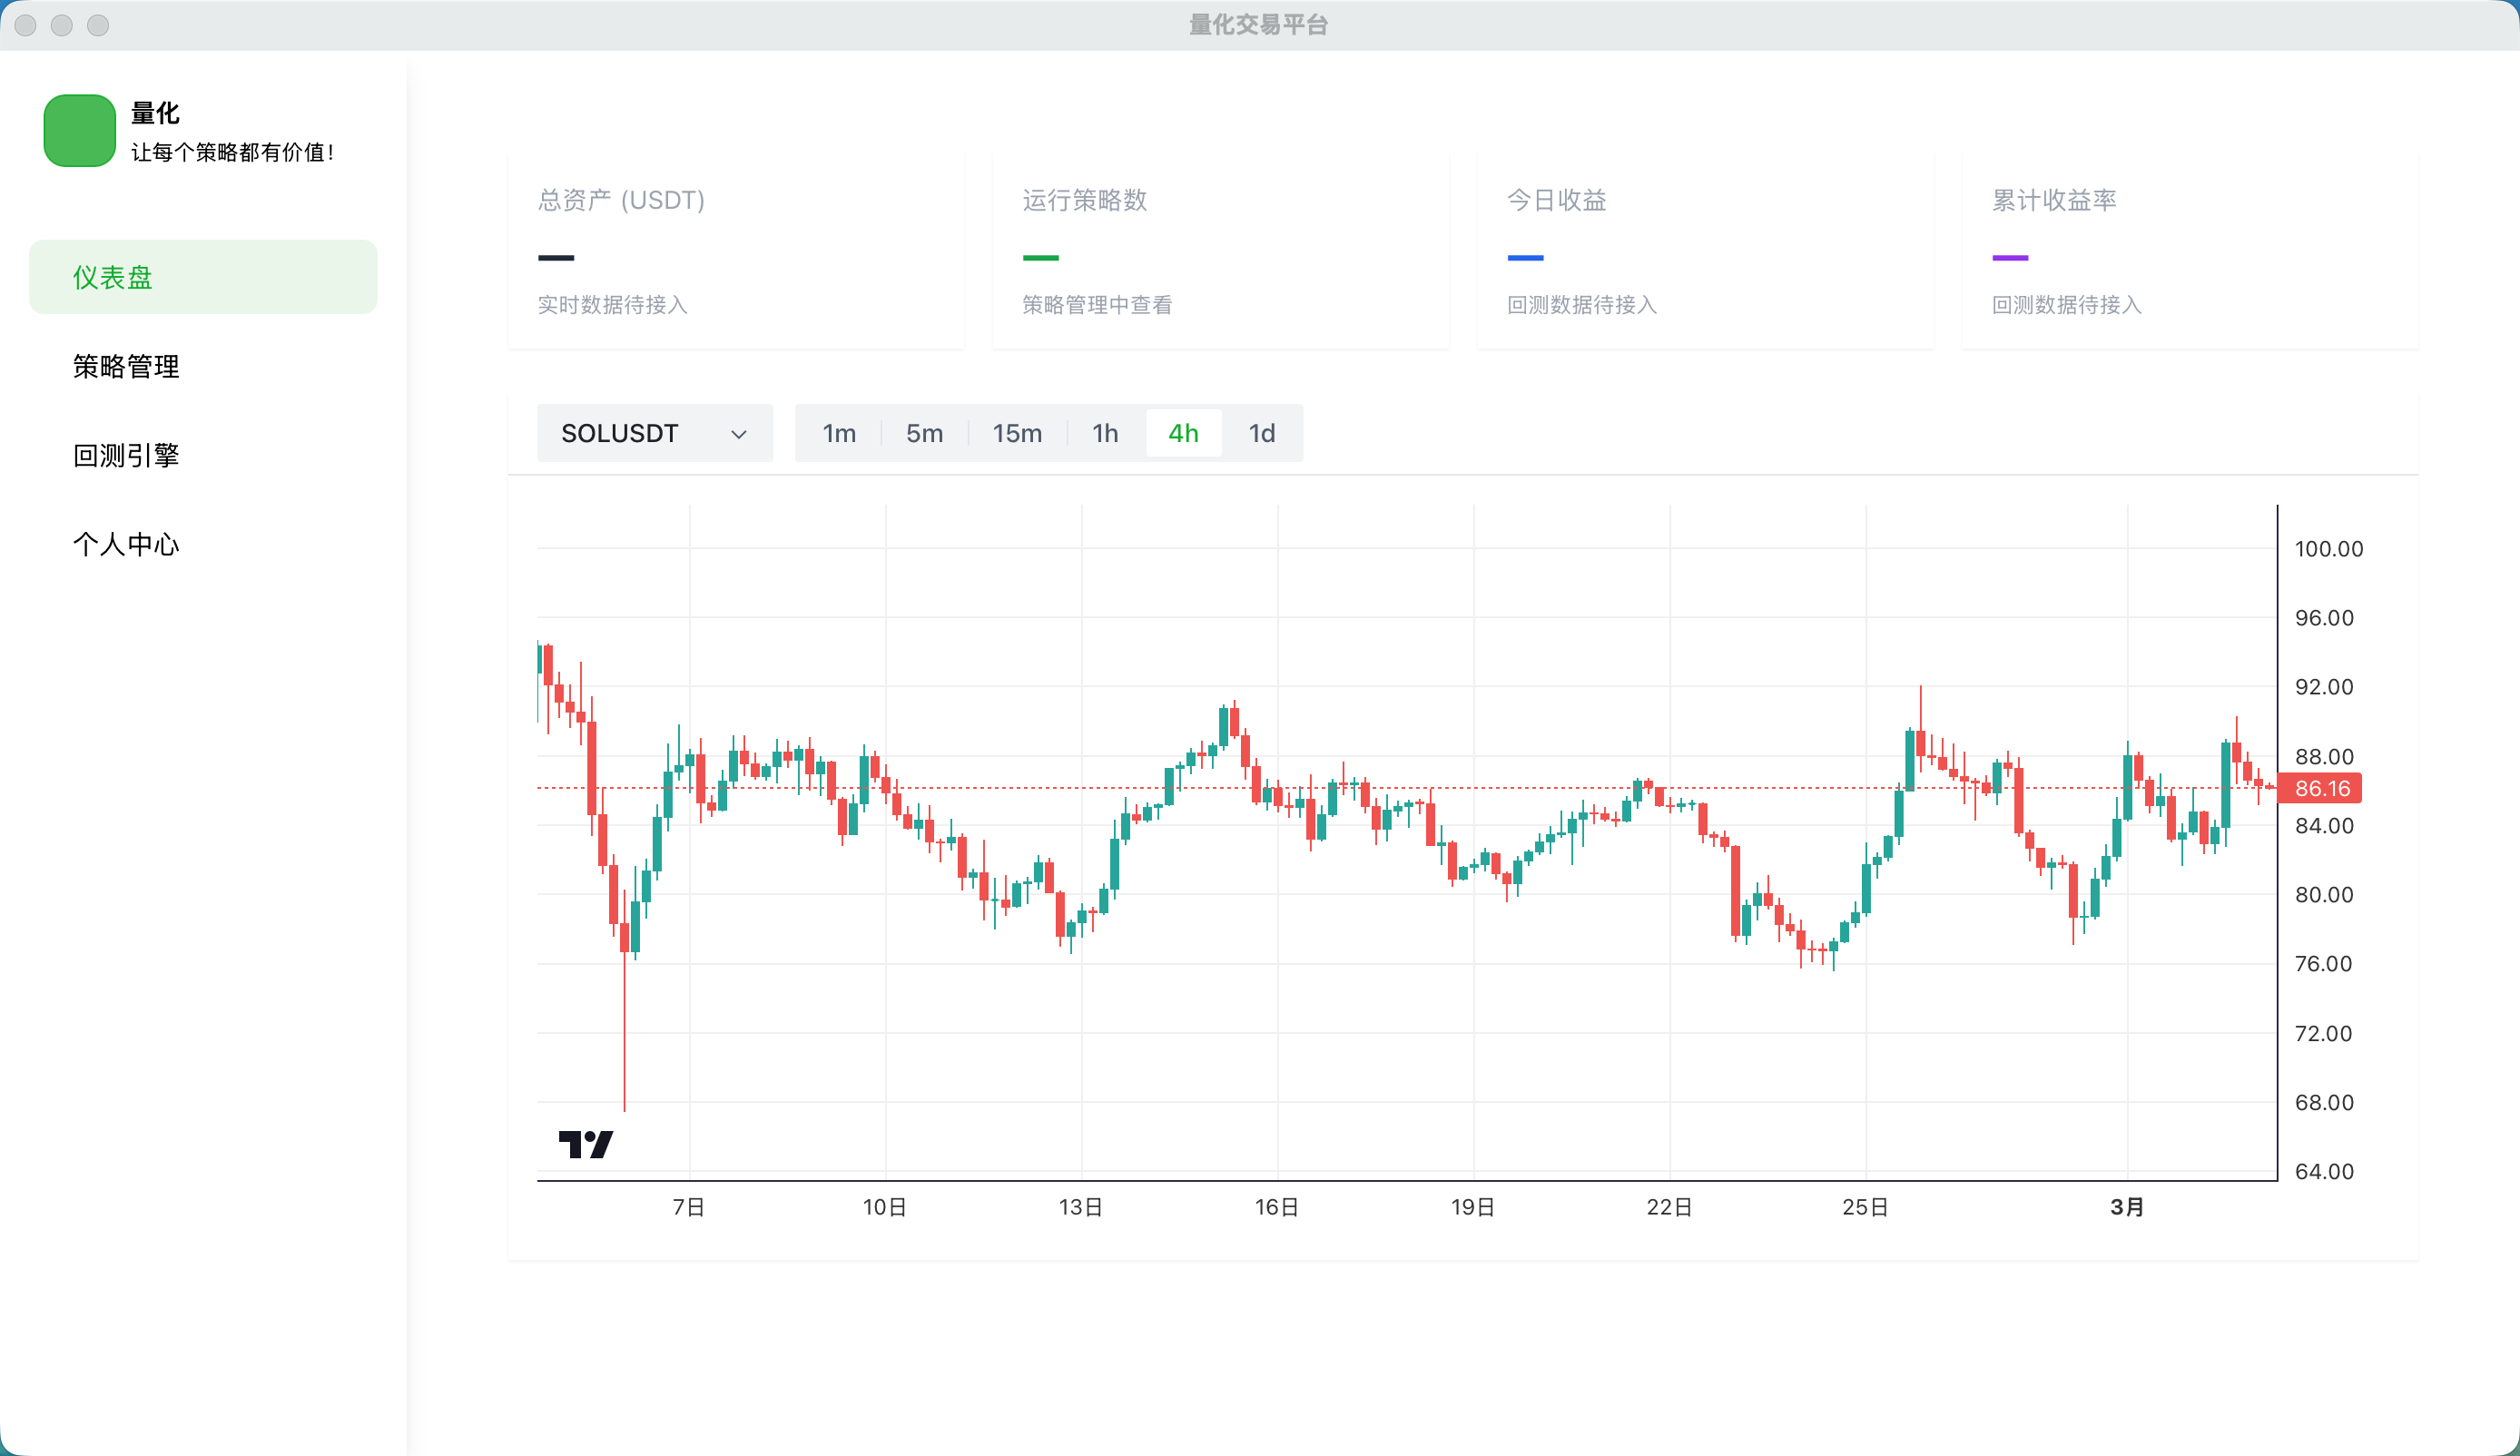Select the 1m timeframe

click(839, 433)
